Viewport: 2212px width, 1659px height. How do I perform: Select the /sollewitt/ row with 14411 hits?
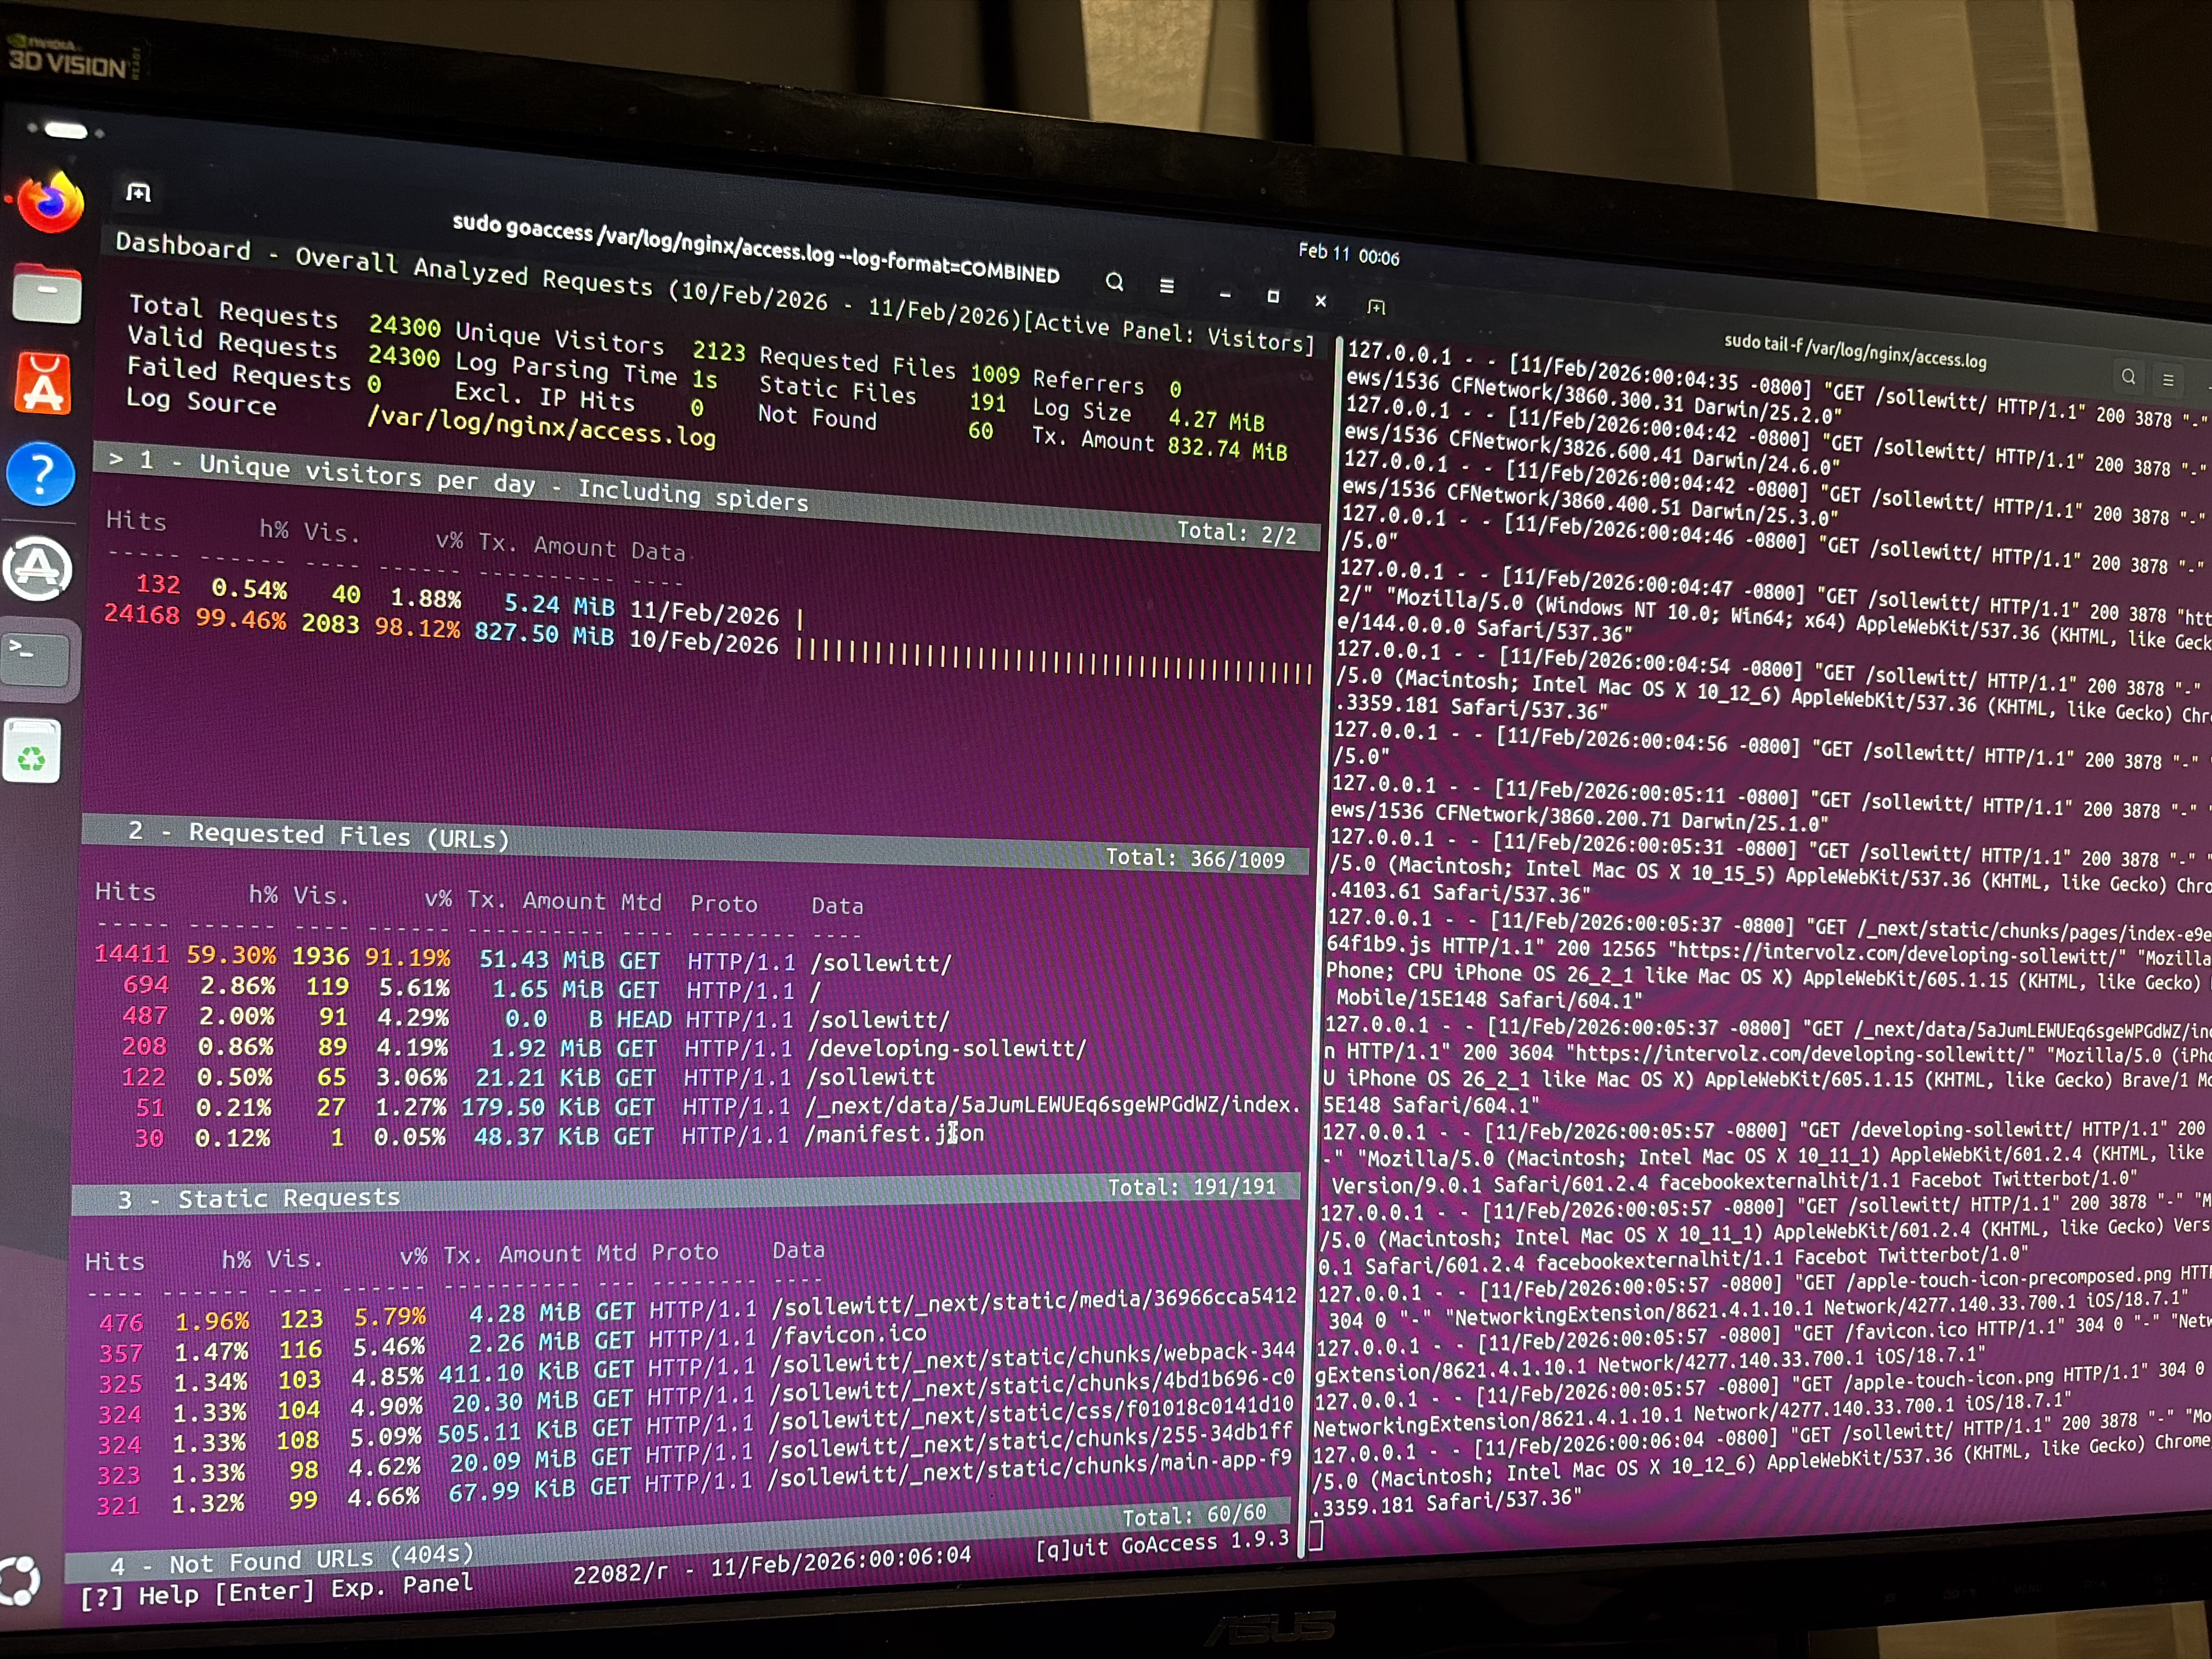(523, 958)
